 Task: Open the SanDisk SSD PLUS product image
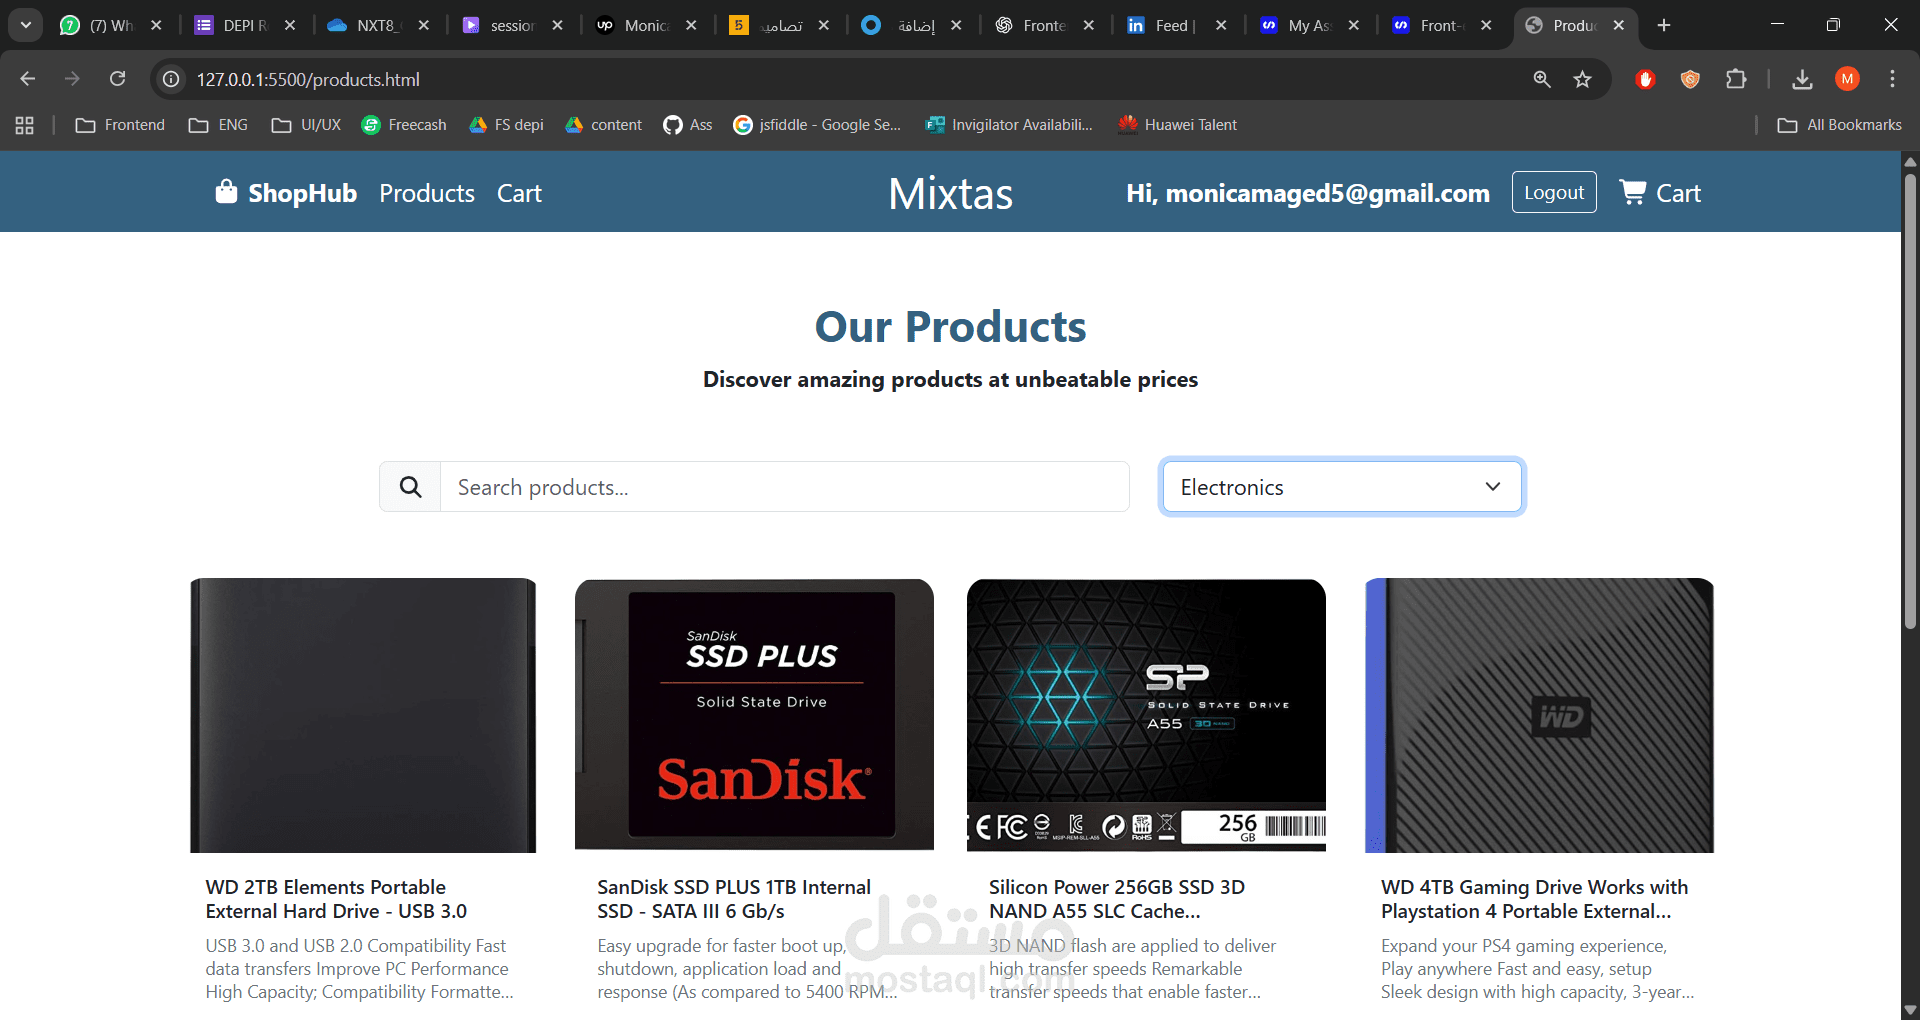point(754,715)
